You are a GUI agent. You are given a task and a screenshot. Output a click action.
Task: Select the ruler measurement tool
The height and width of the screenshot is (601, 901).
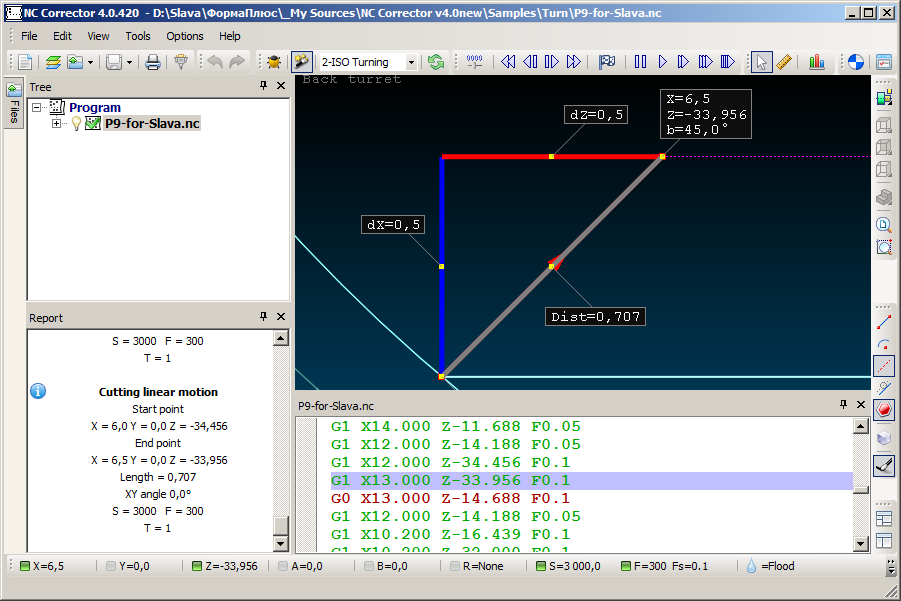pyautogui.click(x=784, y=61)
